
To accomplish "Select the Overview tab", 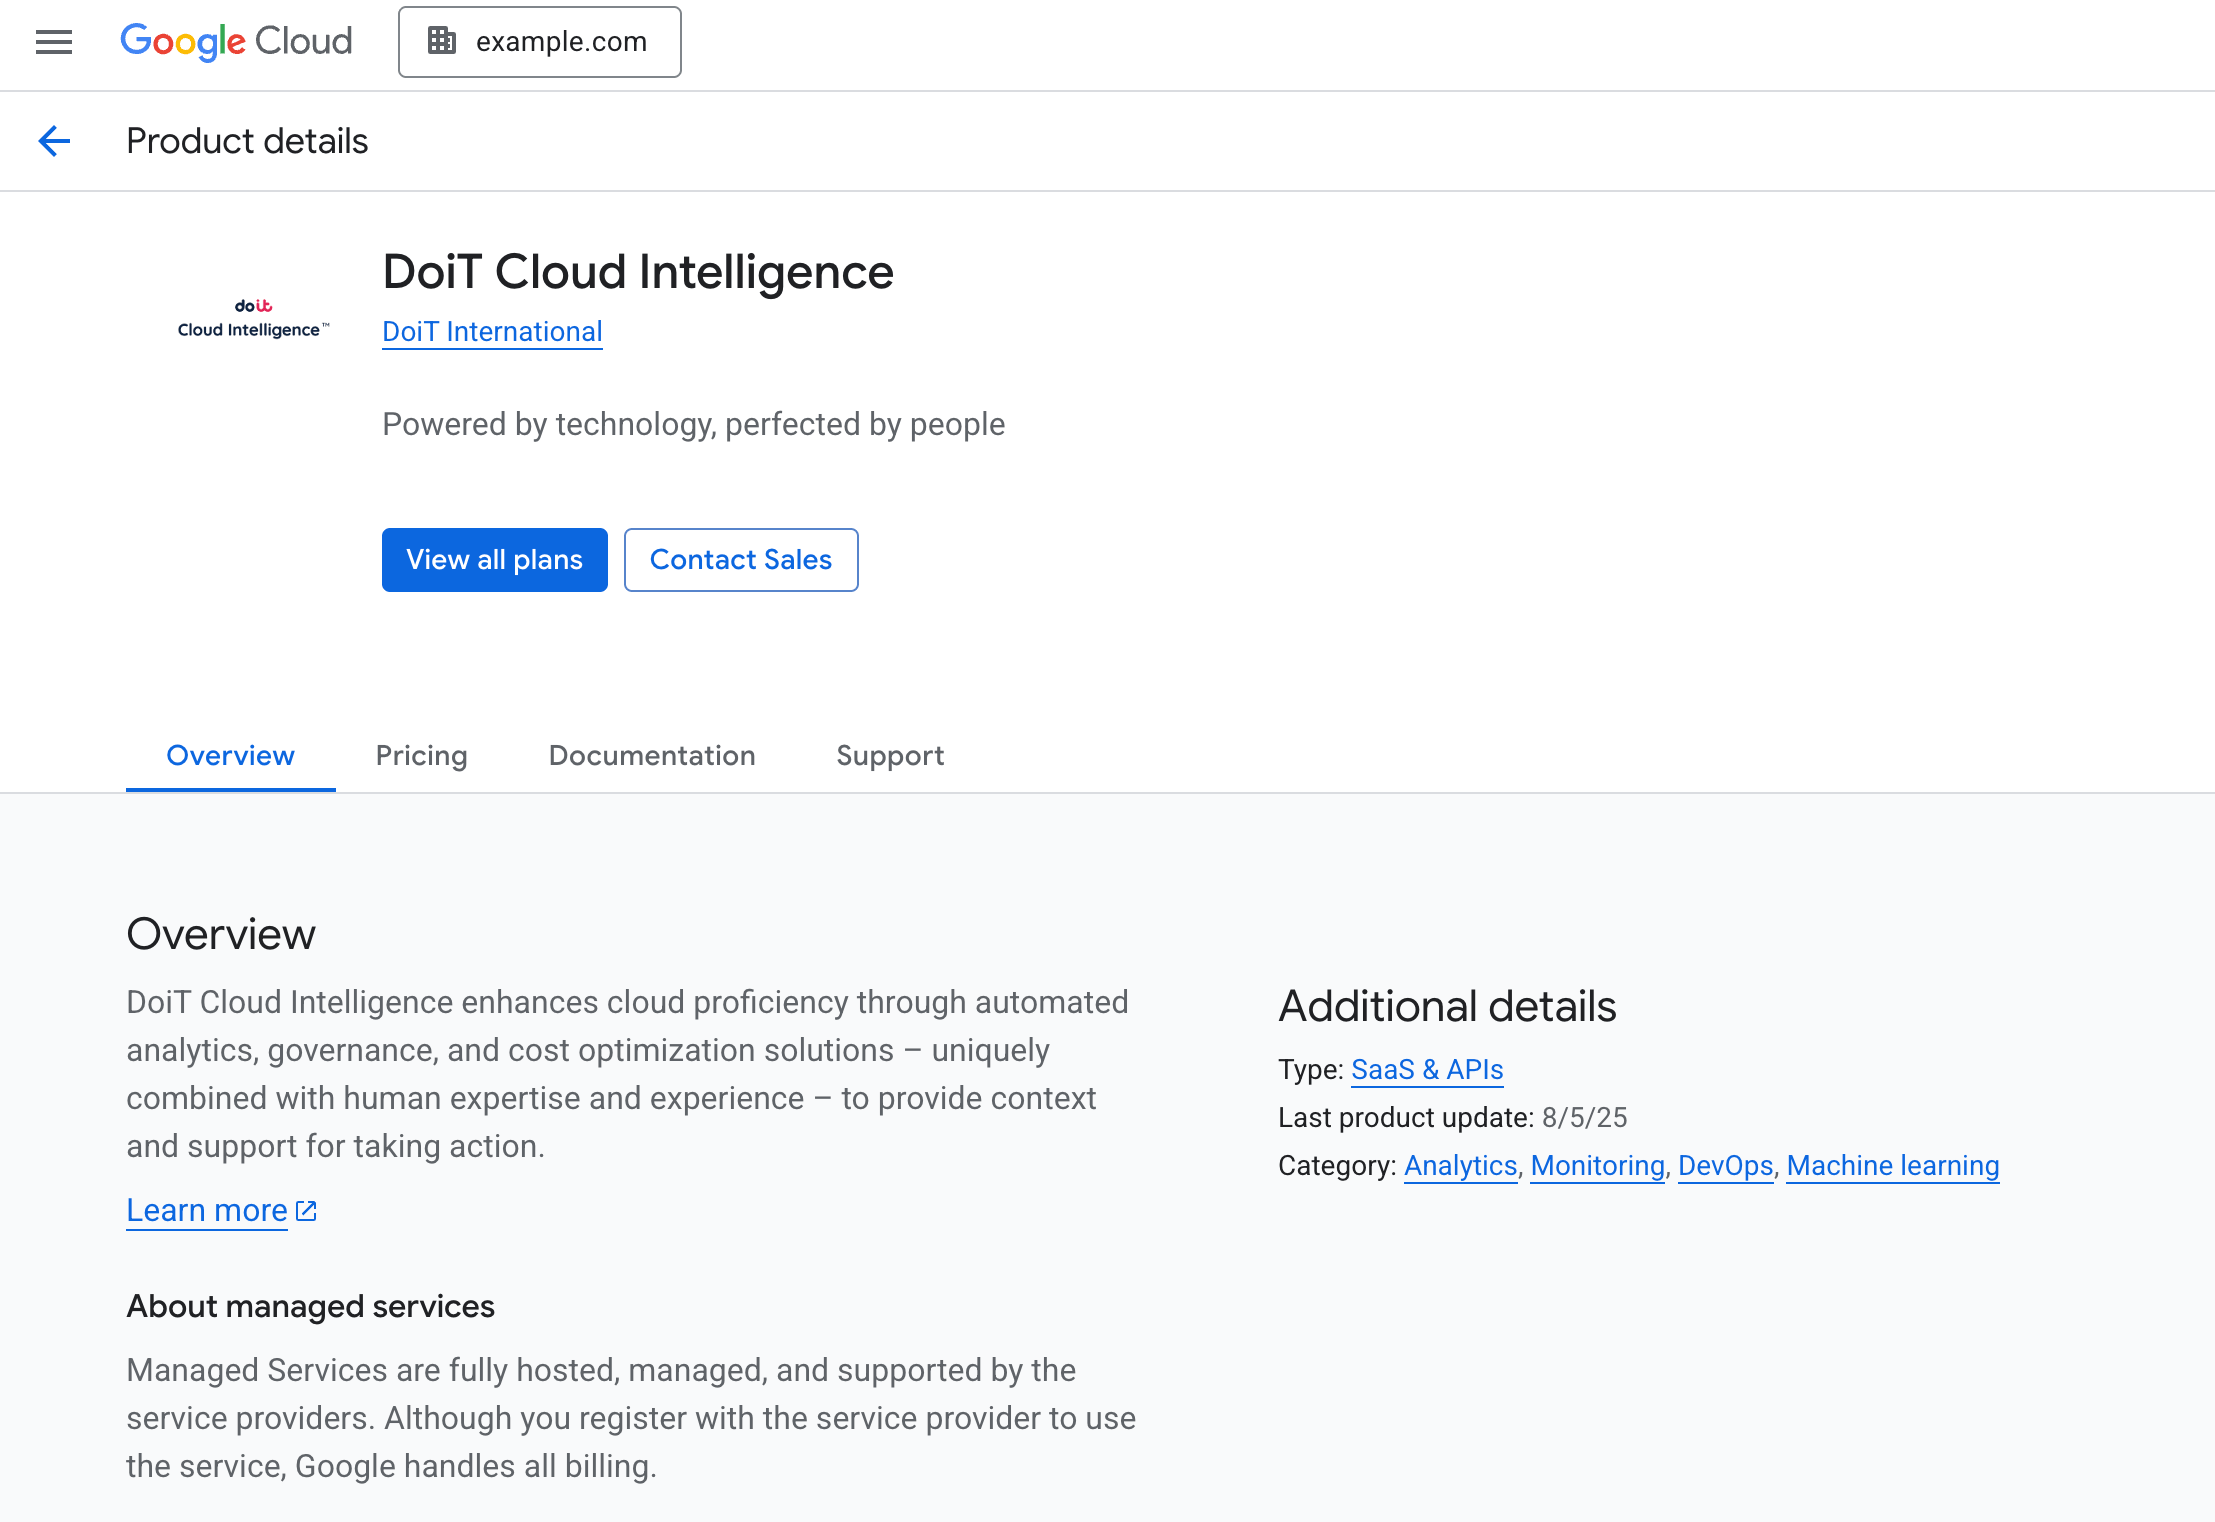I will (230, 756).
